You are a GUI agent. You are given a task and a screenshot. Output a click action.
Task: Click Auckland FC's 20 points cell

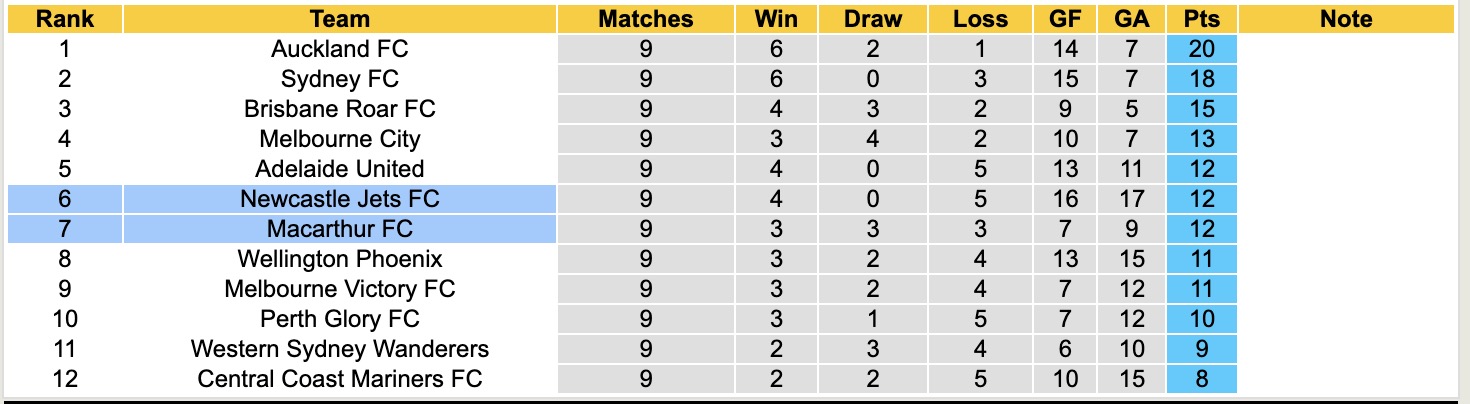point(1202,49)
